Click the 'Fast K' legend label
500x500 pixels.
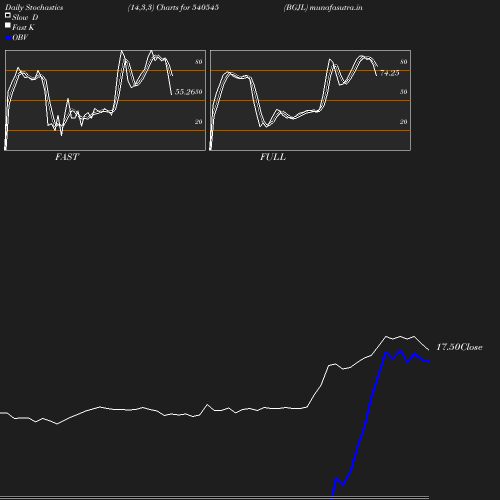point(23,27)
